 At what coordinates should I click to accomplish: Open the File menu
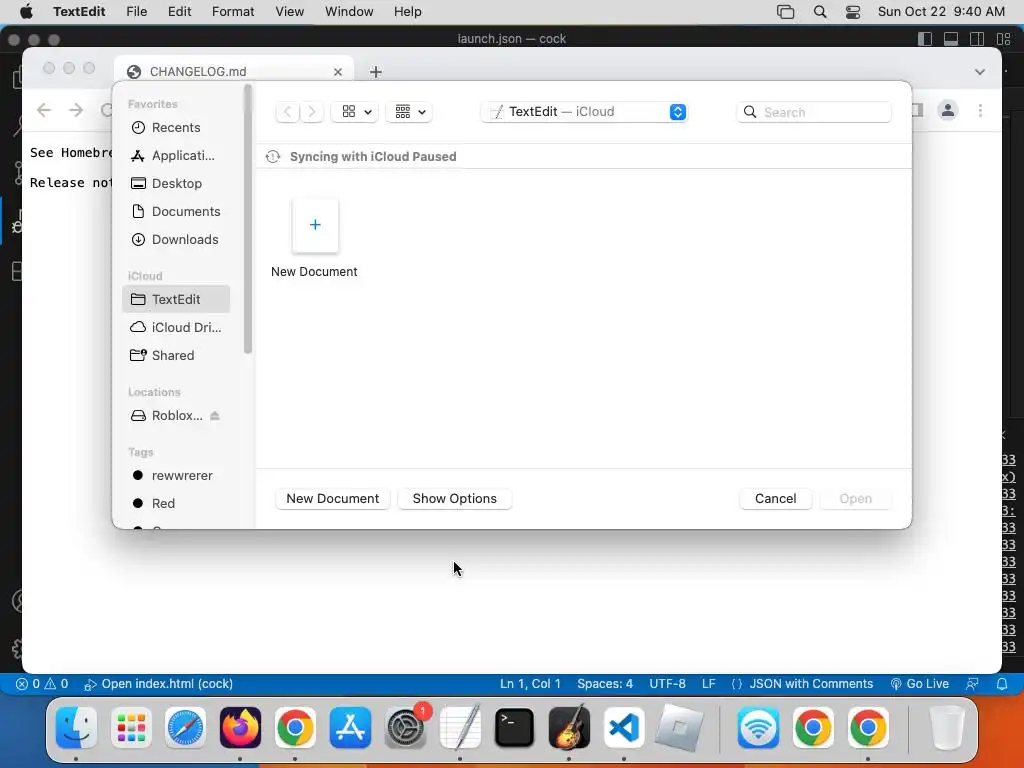pos(136,11)
